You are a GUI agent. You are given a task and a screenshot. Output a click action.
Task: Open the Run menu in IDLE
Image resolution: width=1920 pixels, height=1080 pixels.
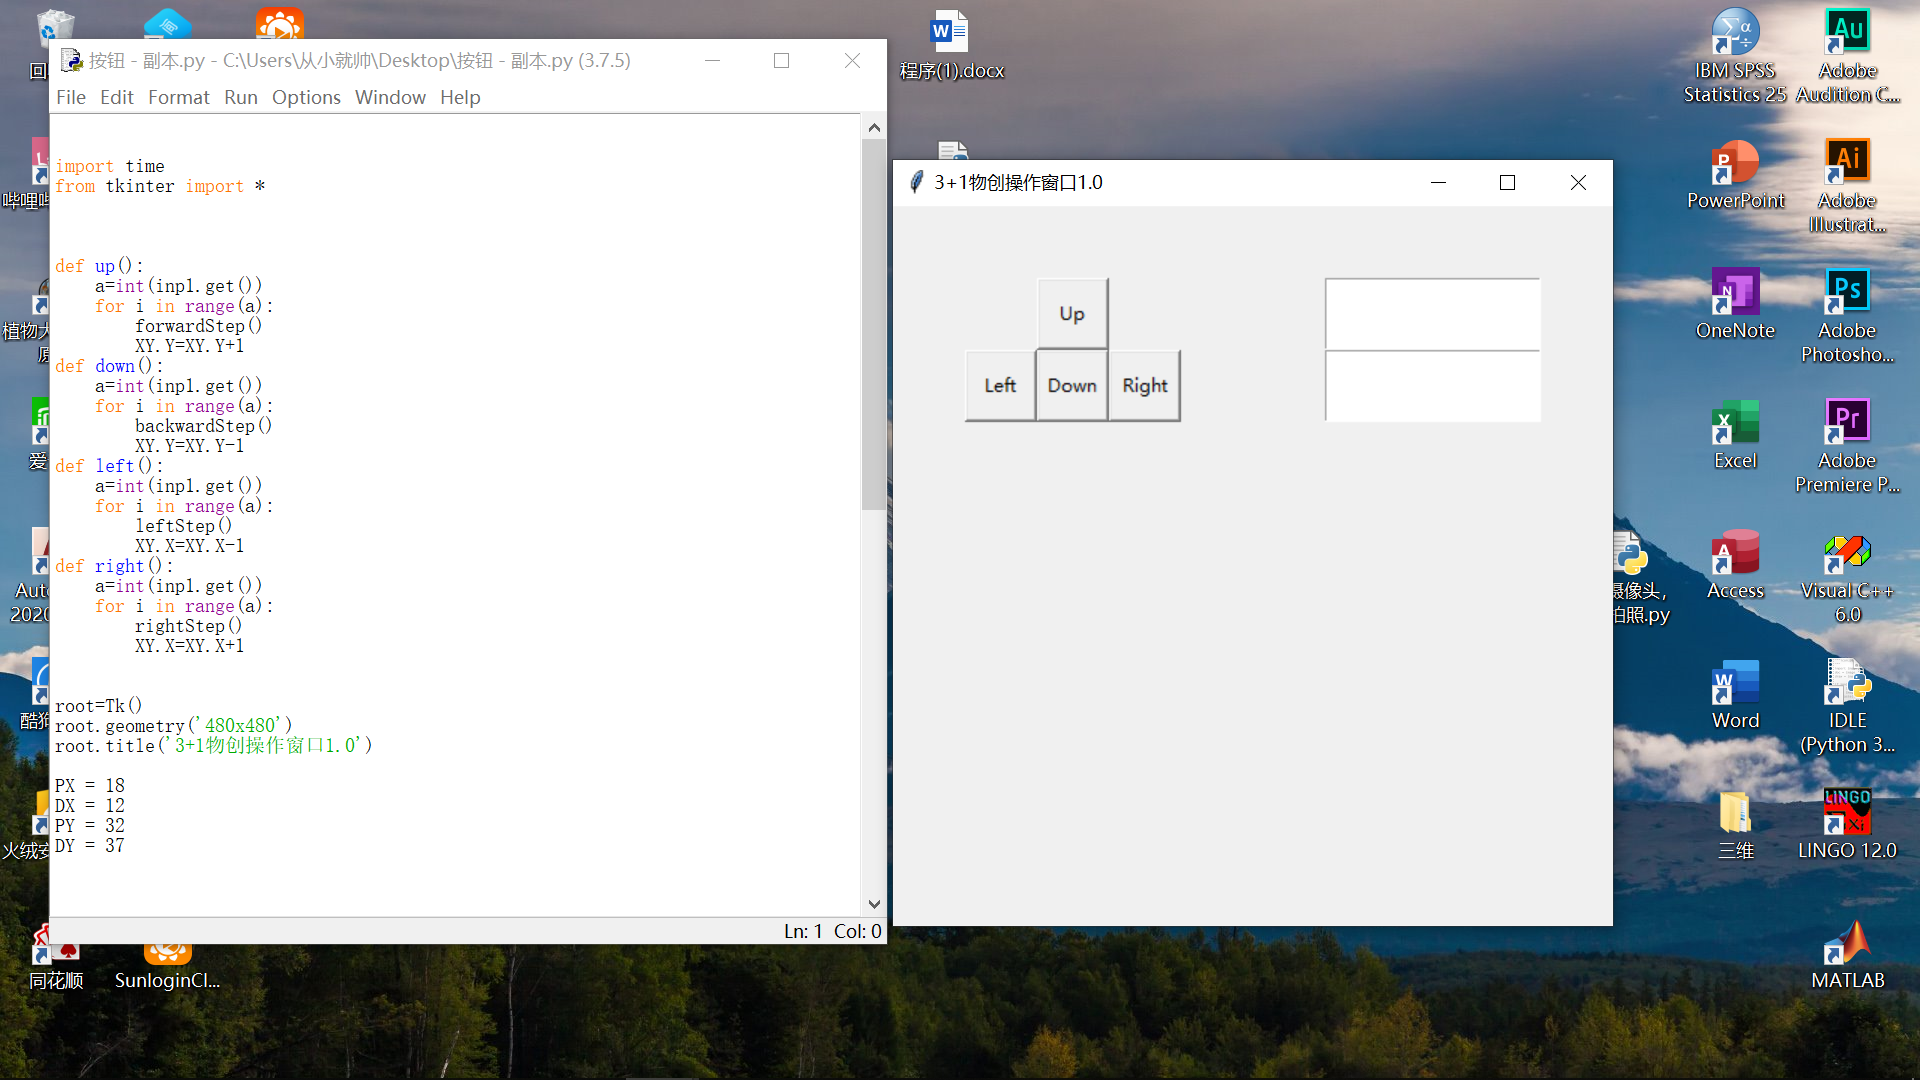click(240, 97)
